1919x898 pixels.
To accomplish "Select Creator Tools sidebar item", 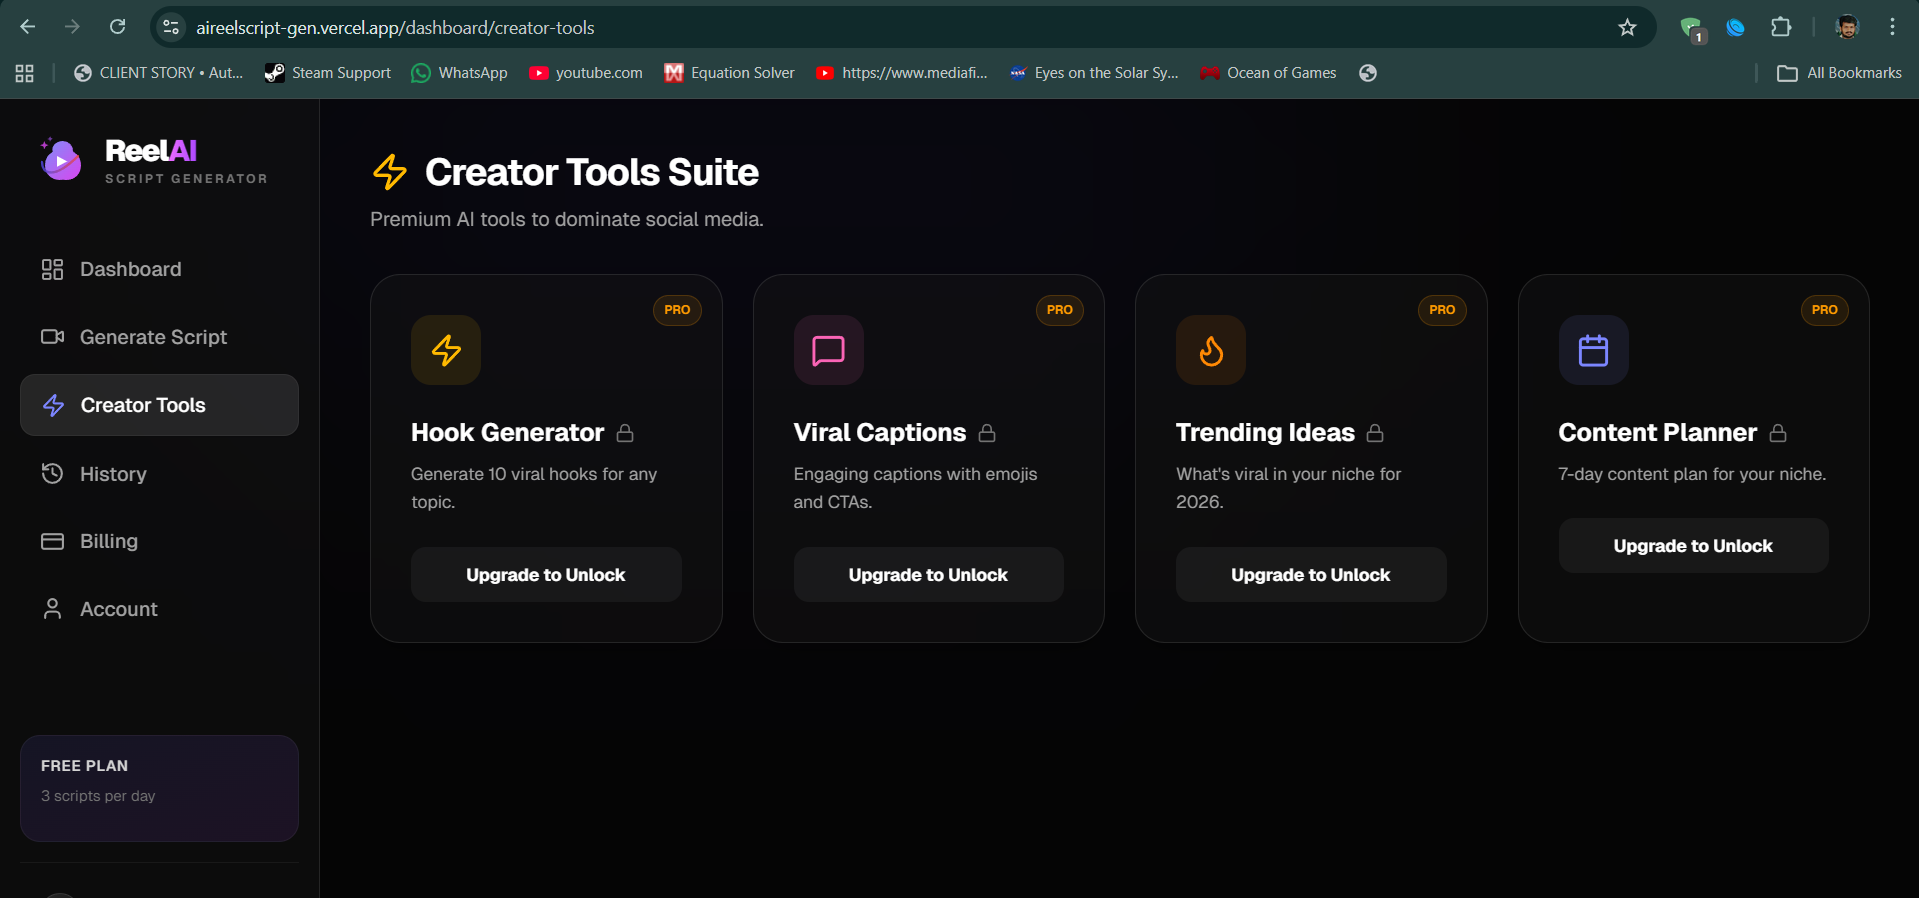I will click(159, 405).
